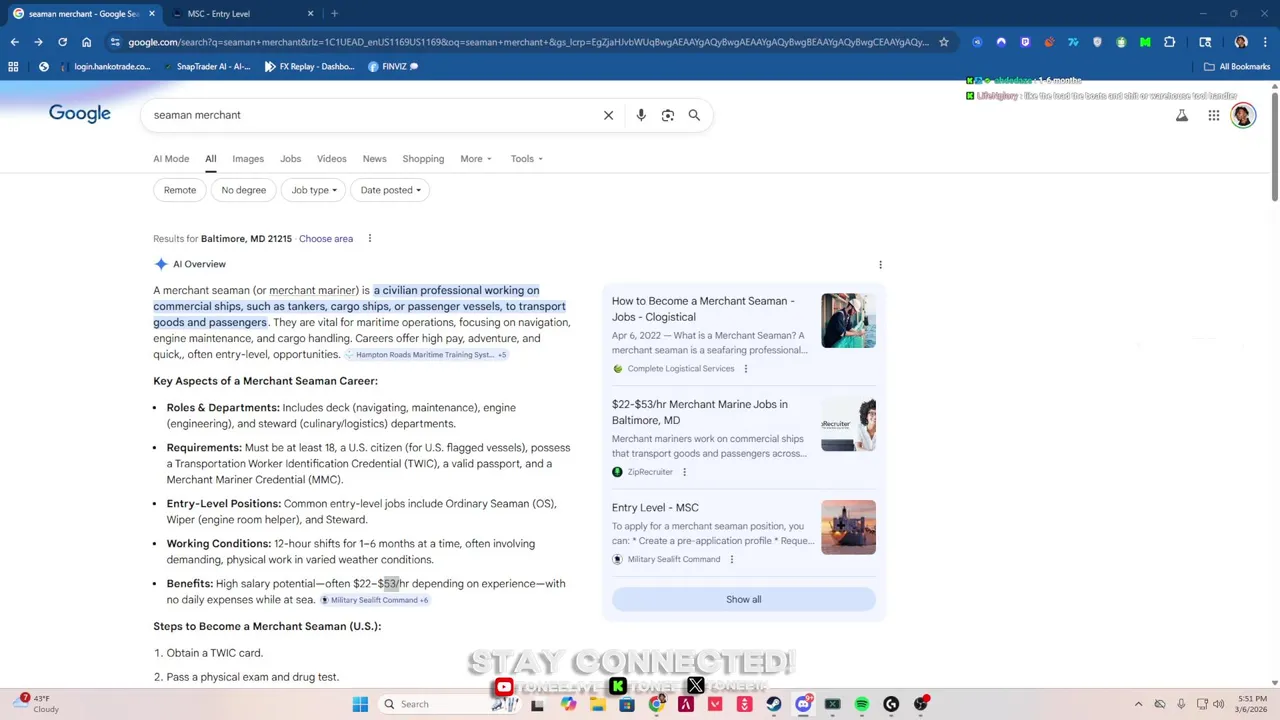Open the Google account profile picture
Screen dimensions: 1280x720
click(x=1243, y=115)
